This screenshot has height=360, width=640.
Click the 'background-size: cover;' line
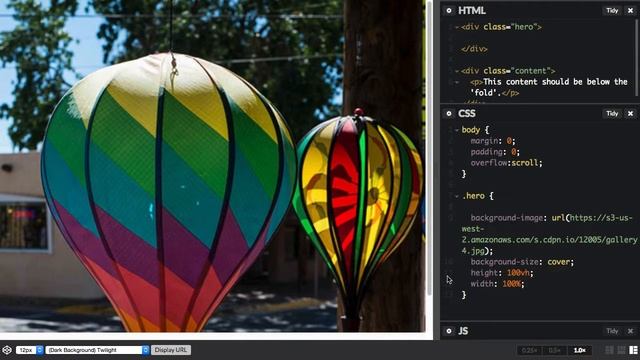(522, 262)
